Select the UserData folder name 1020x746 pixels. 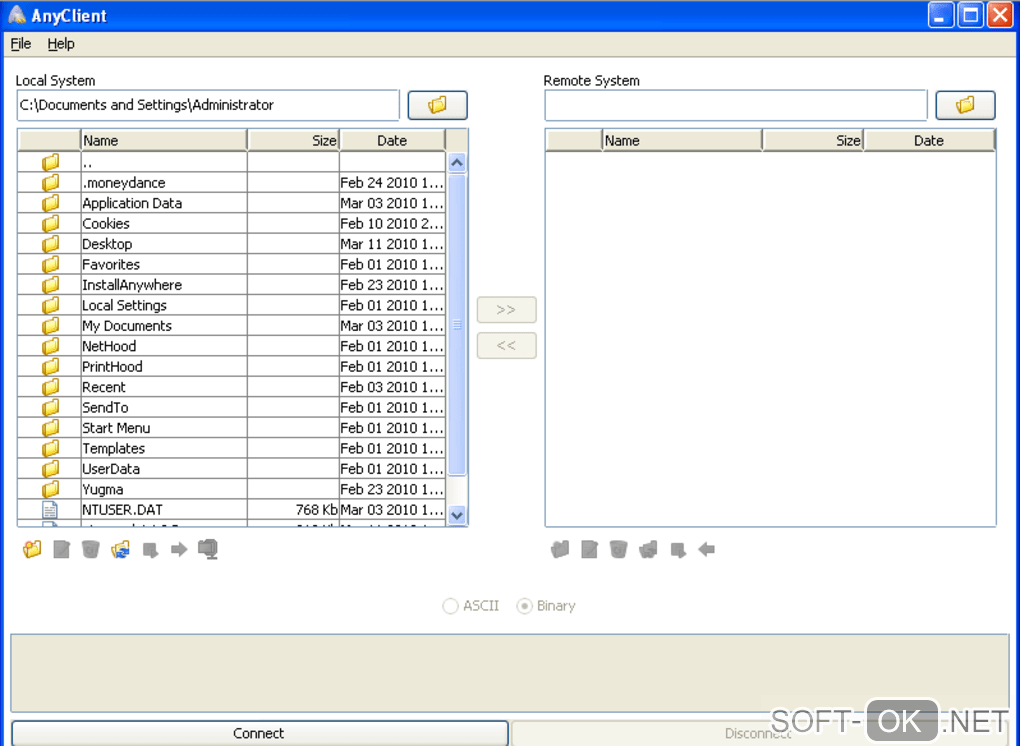(x=111, y=469)
